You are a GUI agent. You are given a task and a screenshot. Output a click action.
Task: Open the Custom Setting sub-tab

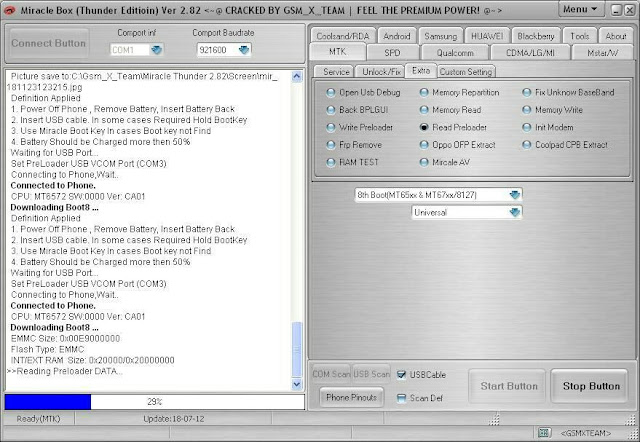click(466, 72)
